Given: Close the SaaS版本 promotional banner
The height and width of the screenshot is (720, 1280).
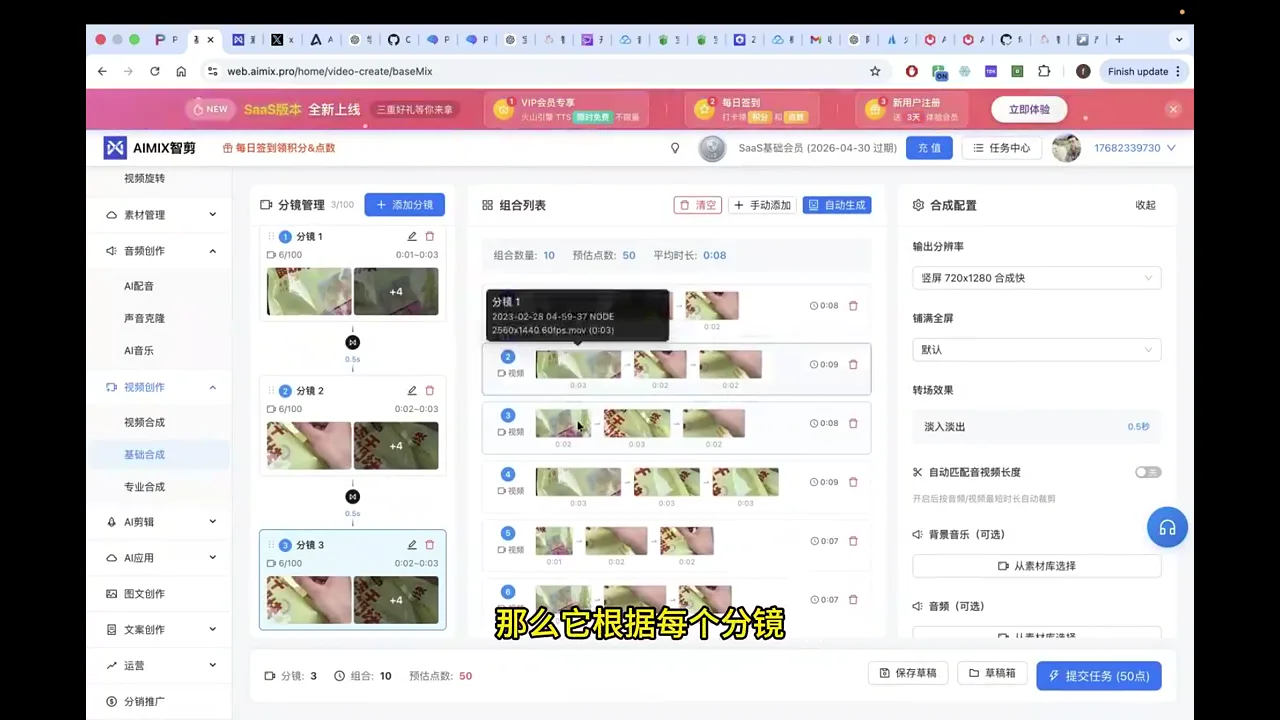Looking at the screenshot, I should point(1173,109).
